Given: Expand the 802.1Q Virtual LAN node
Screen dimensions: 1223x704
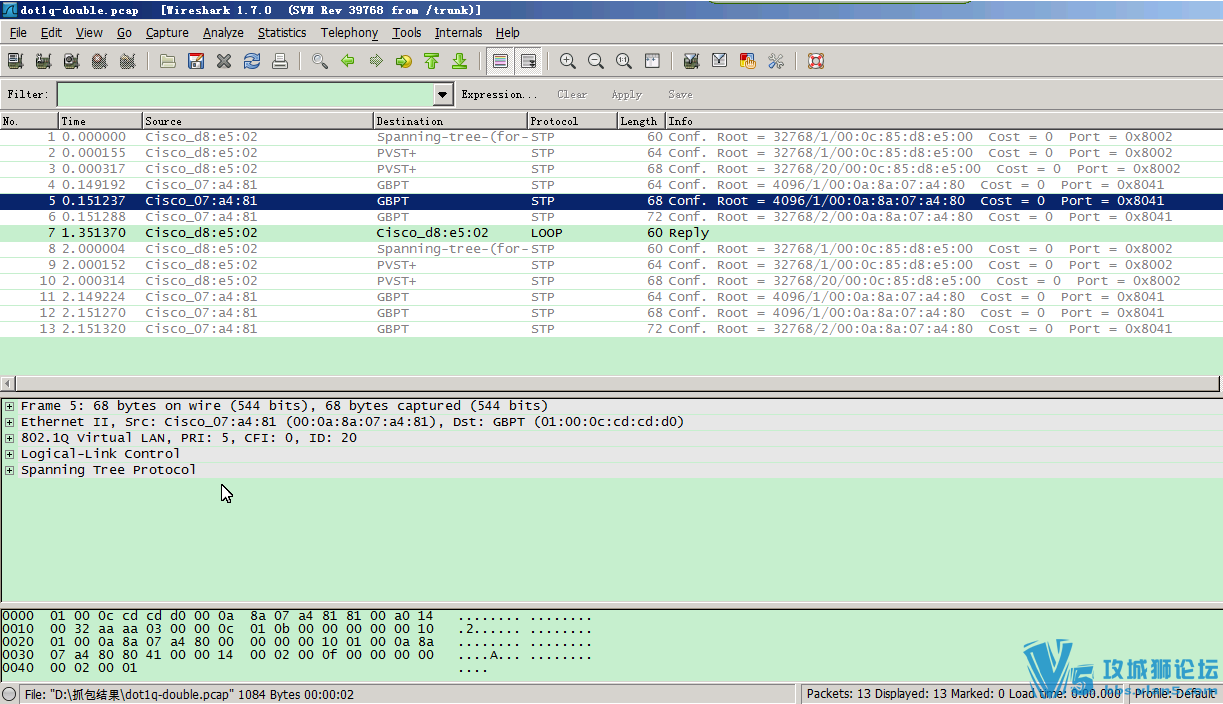Looking at the screenshot, I should pyautogui.click(x=9, y=438).
